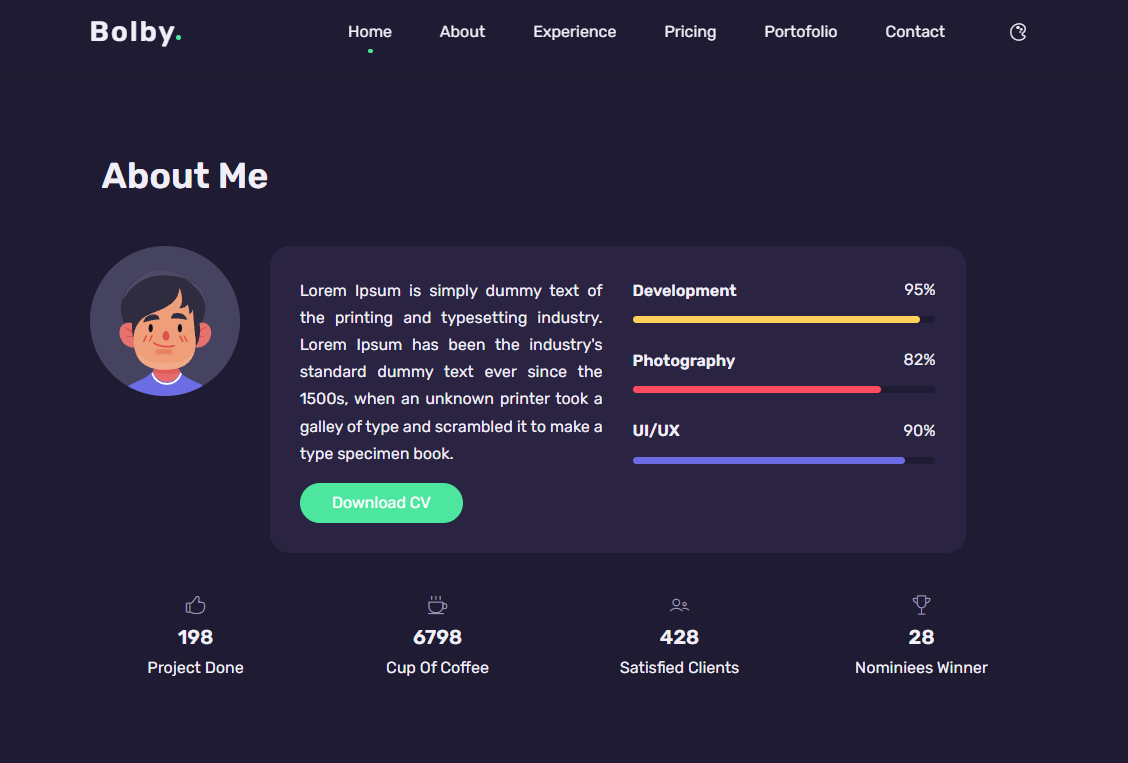
Task: Open the Home navigation item
Action: pos(369,31)
